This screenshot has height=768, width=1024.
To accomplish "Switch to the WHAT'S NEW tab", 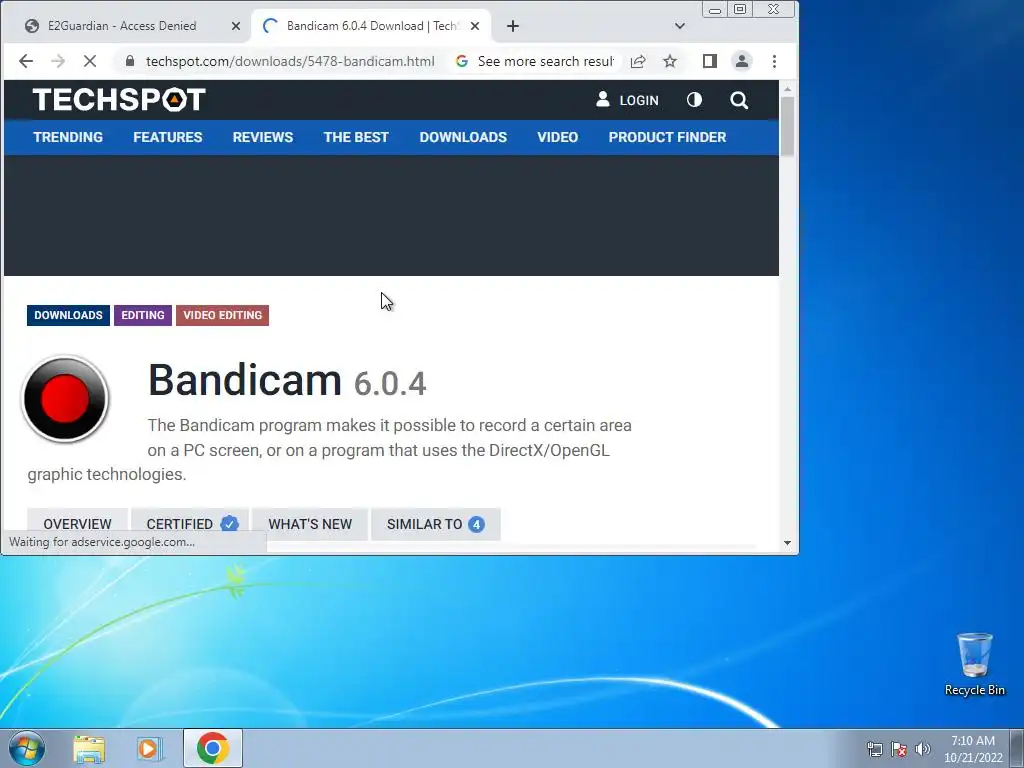I will (310, 524).
